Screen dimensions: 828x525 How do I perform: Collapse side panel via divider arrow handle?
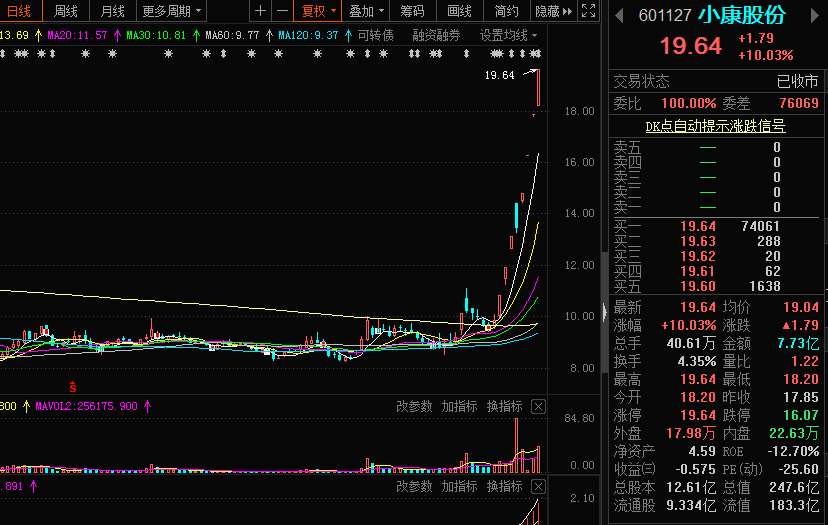[x=605, y=312]
